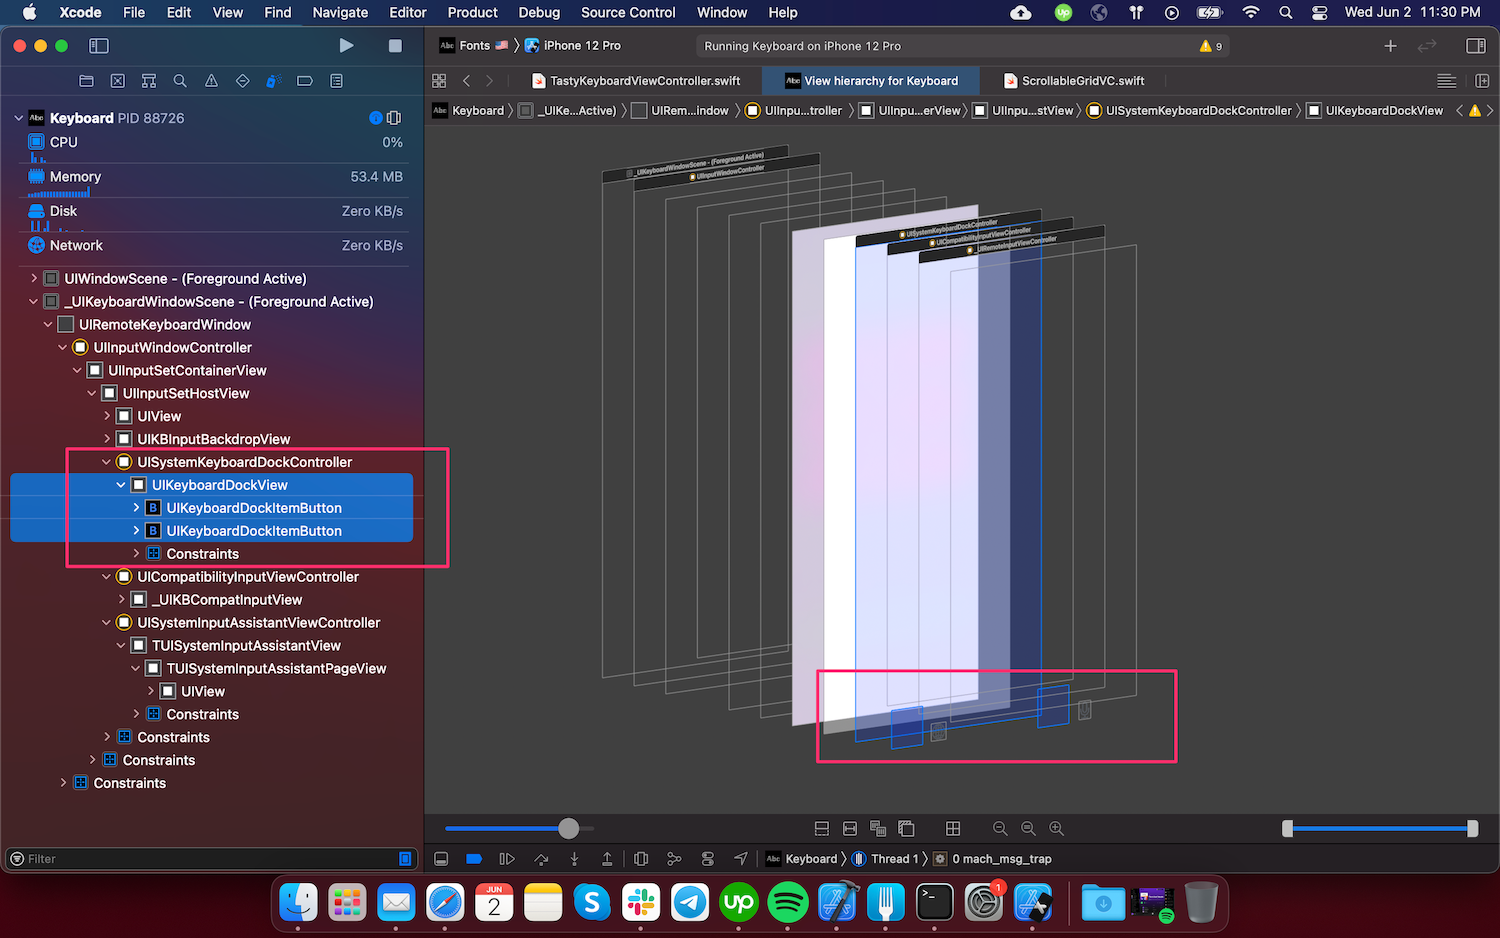Zoom in the hierarchy canvas
The width and height of the screenshot is (1500, 938).
(1057, 829)
